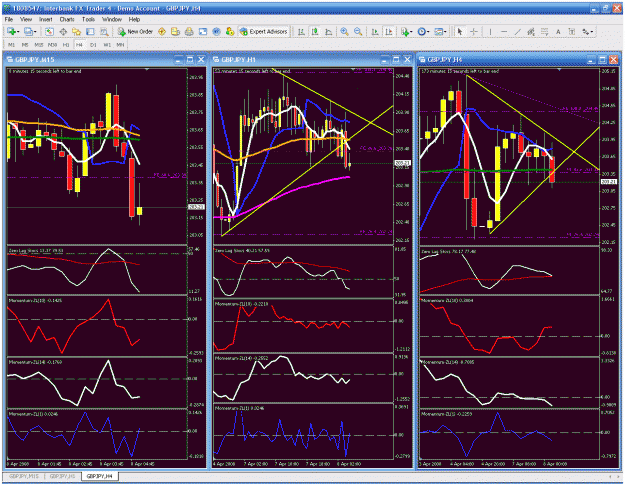Switch timeframe to W1
This screenshot has width=625, height=484.
pyautogui.click(x=107, y=45)
